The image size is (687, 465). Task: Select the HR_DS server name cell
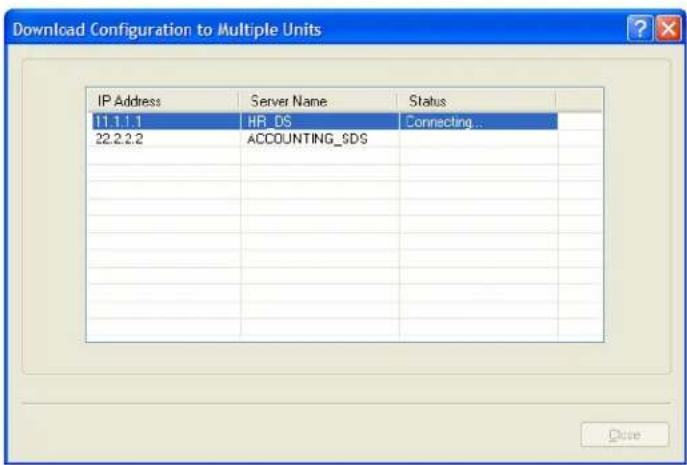[320, 121]
